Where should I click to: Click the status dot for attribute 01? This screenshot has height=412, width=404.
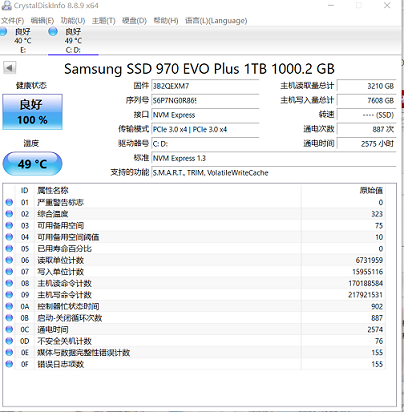point(9,202)
